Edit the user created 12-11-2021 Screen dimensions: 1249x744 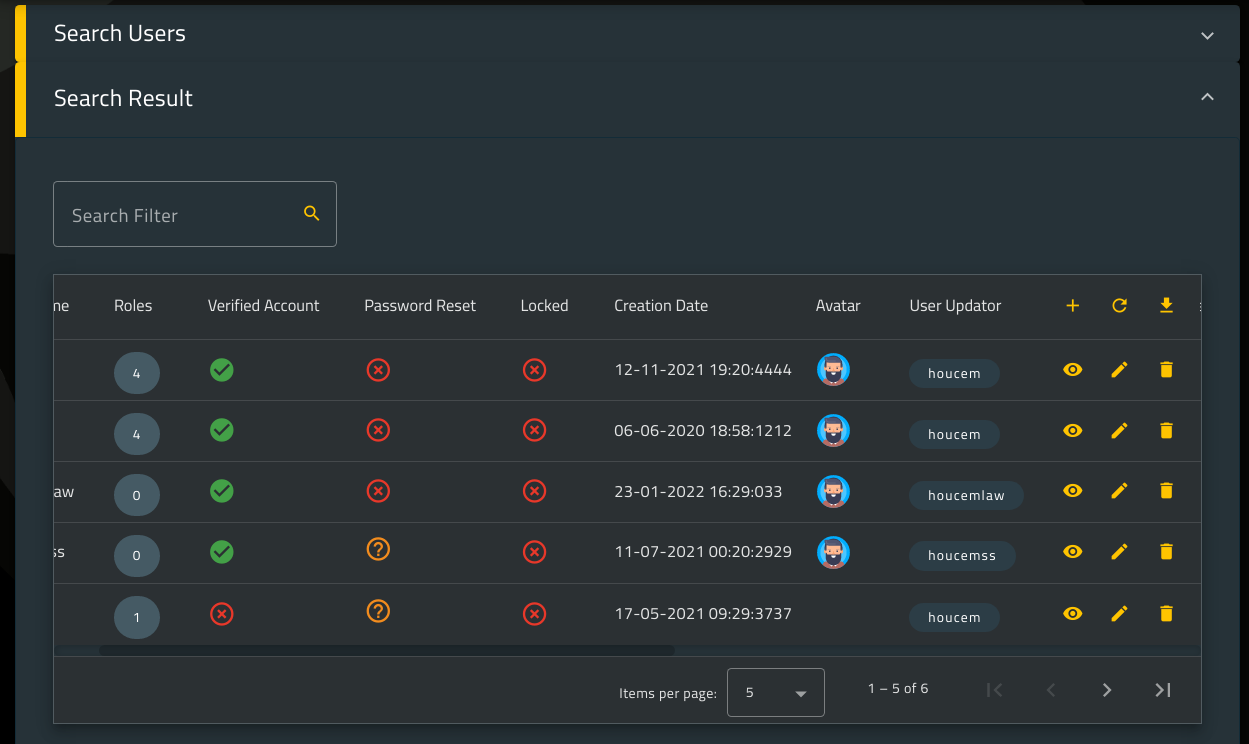(1120, 370)
